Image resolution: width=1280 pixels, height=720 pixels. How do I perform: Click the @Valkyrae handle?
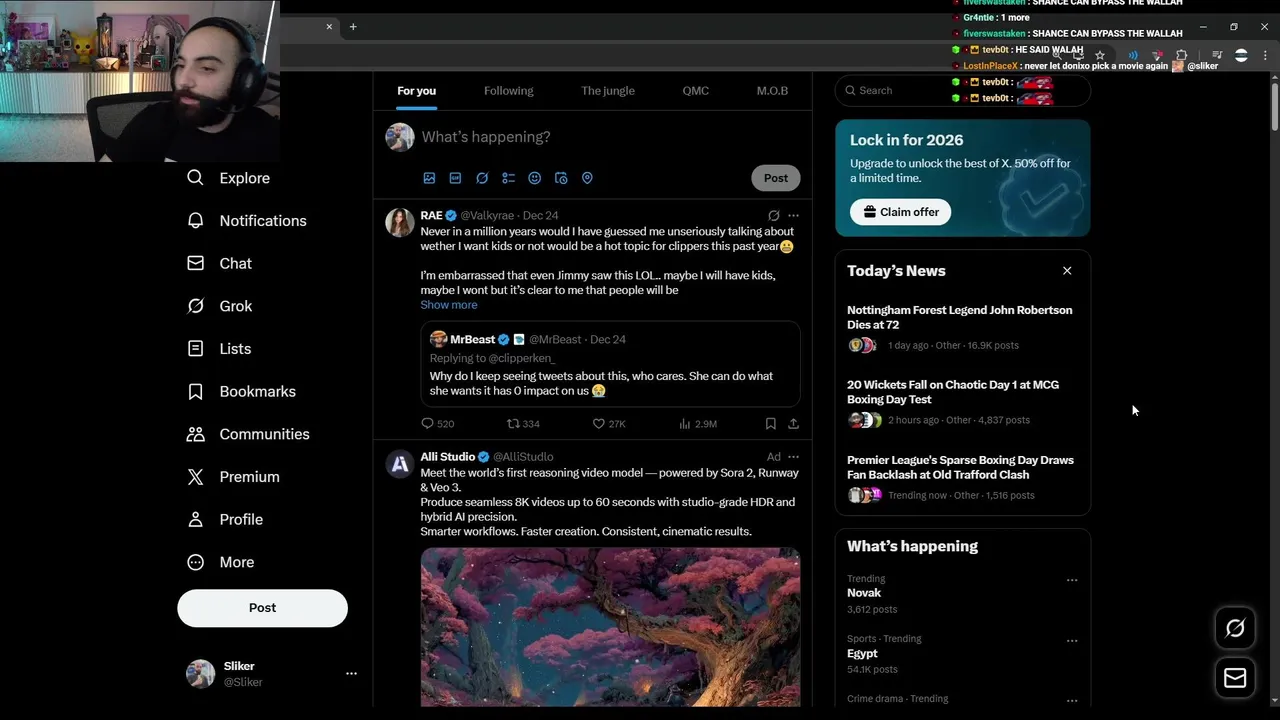pos(487,216)
